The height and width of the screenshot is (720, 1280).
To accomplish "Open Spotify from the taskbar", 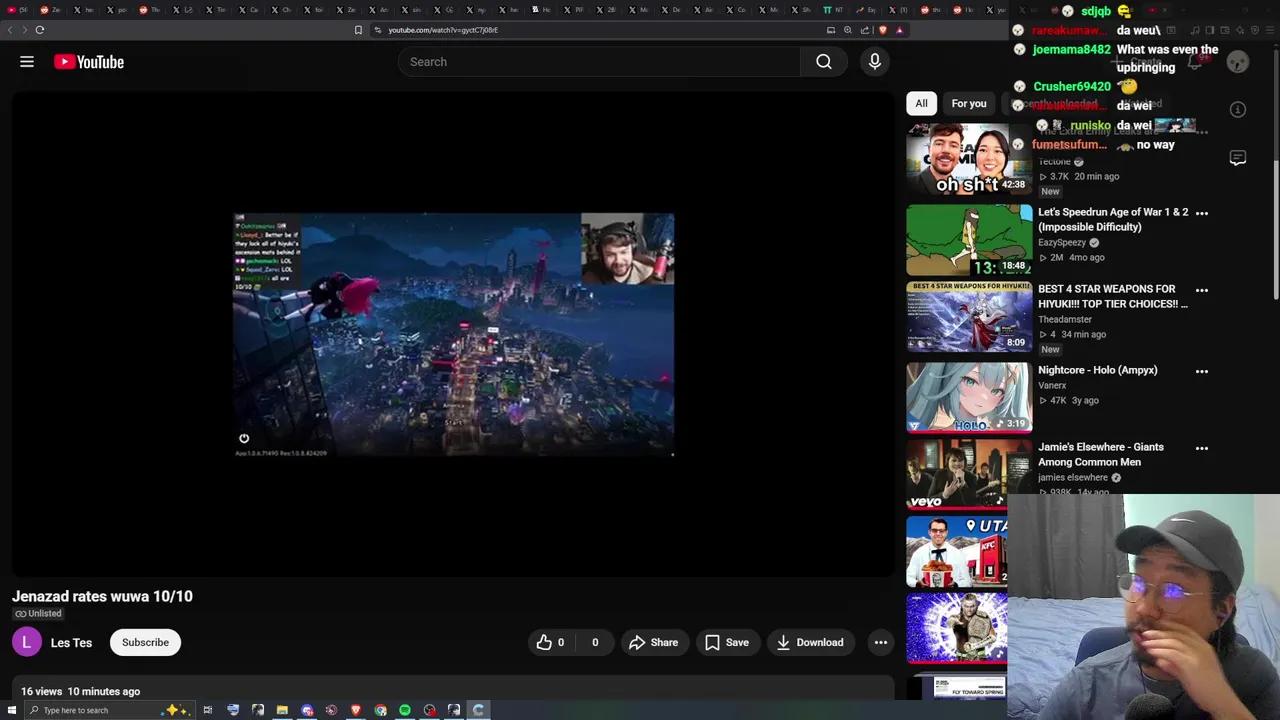I will click(405, 710).
